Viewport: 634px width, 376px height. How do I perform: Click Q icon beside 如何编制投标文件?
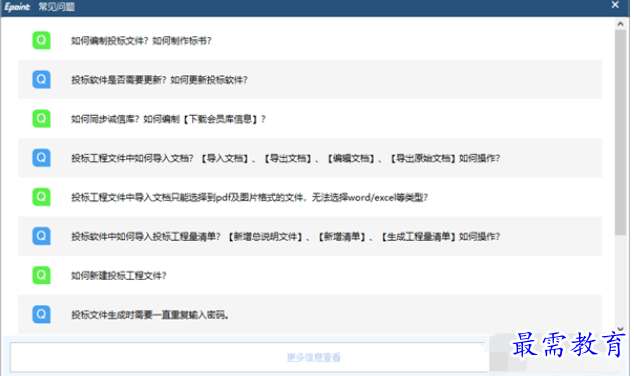41,40
